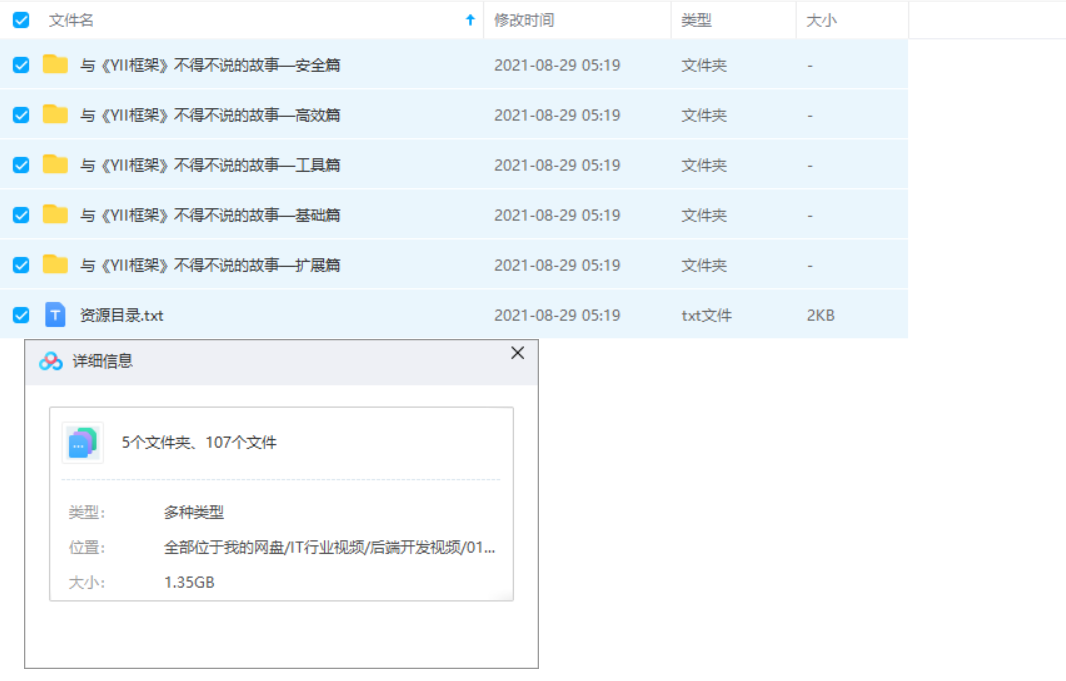Click the txt文件 type cell
The height and width of the screenshot is (681, 1066).
(x=706, y=315)
